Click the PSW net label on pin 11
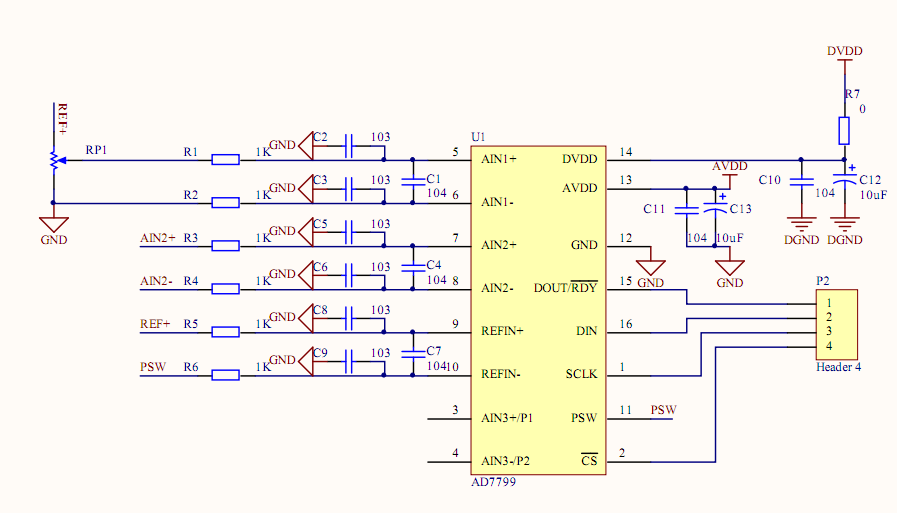Image resolution: width=897 pixels, height=513 pixels. click(664, 410)
